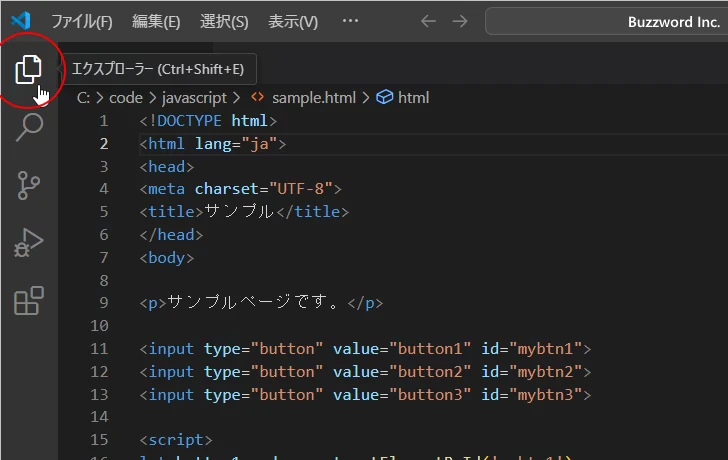Open the 編集(E) menu
728x460 pixels.
coord(156,21)
